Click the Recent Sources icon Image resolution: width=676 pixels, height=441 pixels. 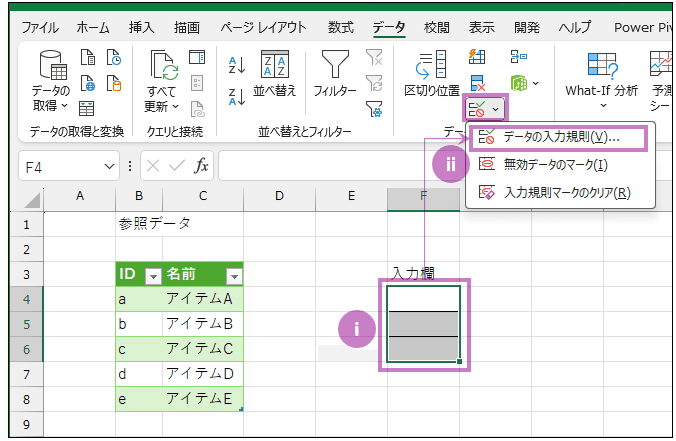click(x=114, y=57)
